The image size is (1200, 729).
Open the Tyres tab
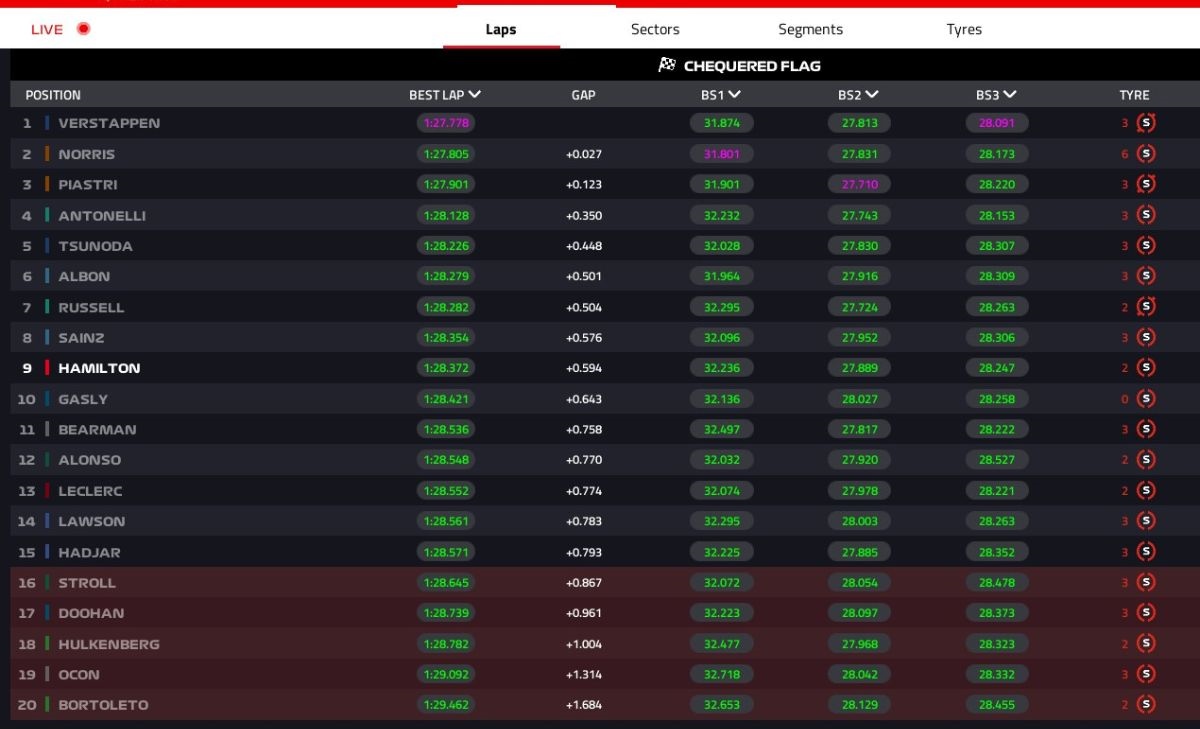click(x=964, y=29)
